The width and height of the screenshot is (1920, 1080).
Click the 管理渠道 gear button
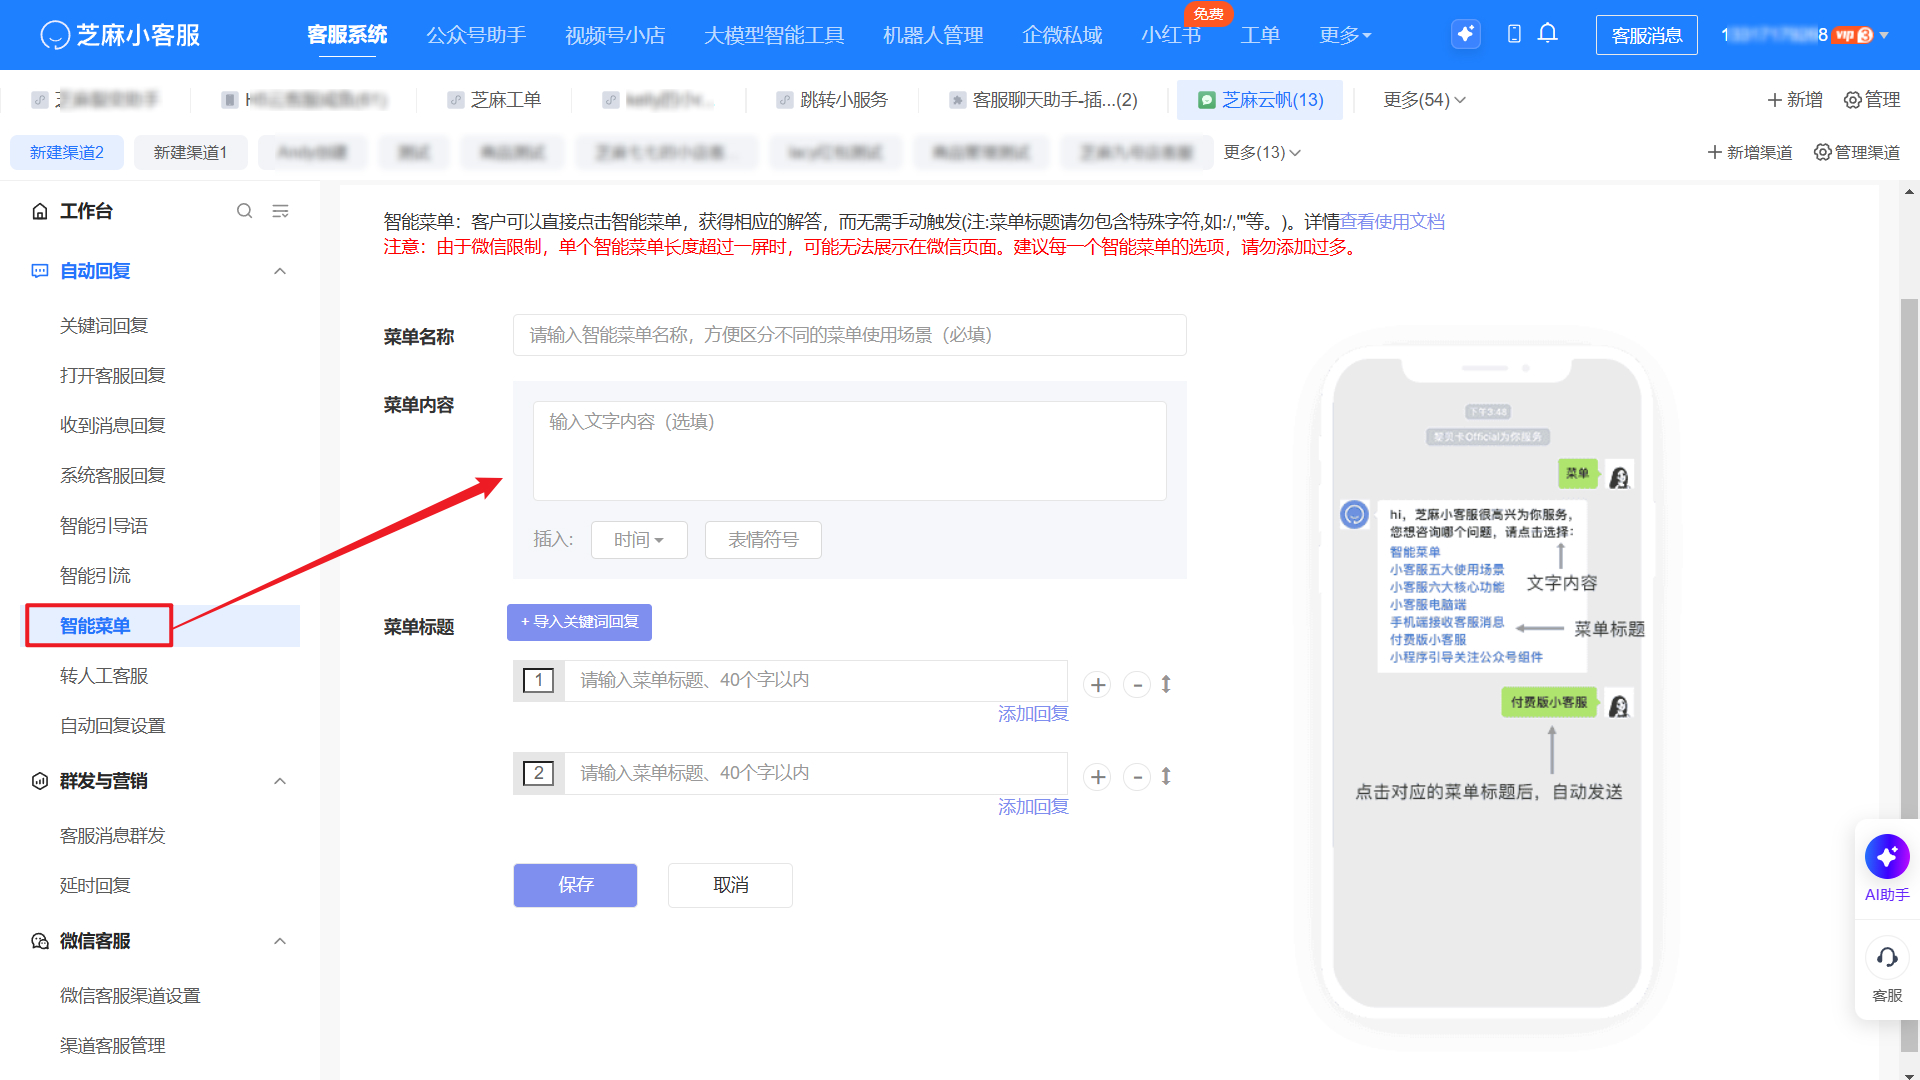point(1857,152)
